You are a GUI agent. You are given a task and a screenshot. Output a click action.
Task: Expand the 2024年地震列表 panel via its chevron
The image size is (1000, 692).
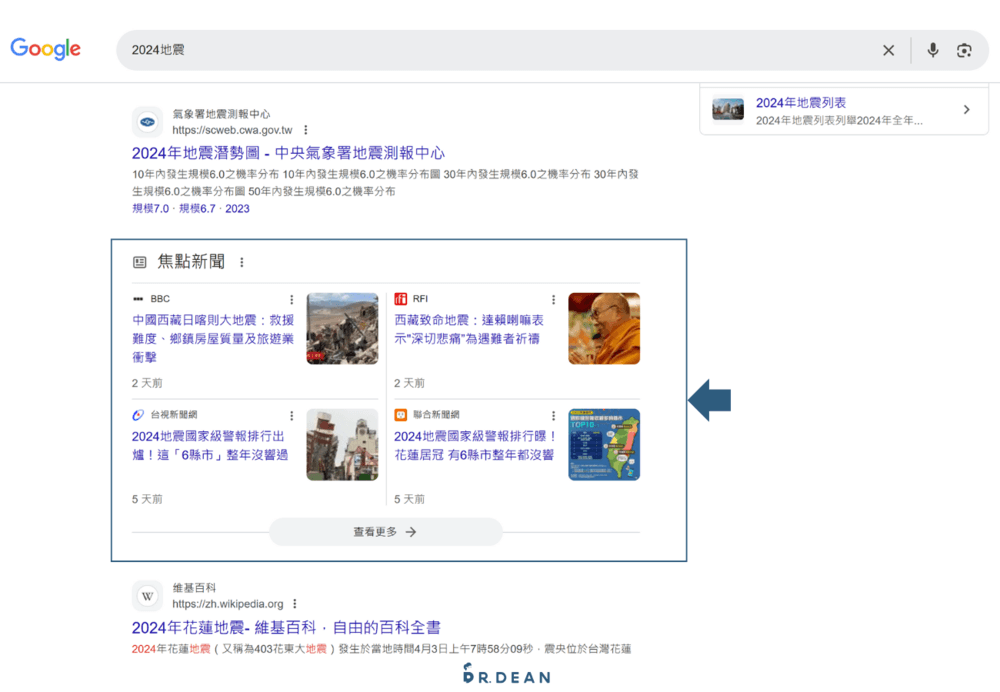pyautogui.click(x=966, y=109)
